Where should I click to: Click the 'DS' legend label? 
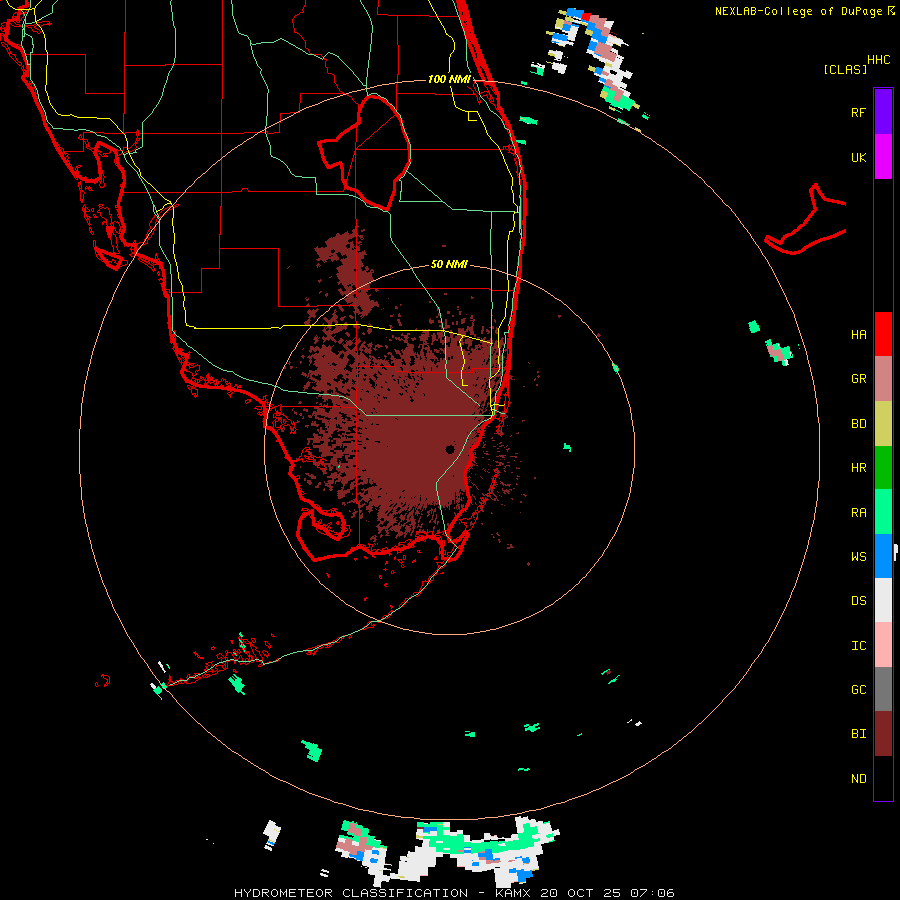(858, 601)
